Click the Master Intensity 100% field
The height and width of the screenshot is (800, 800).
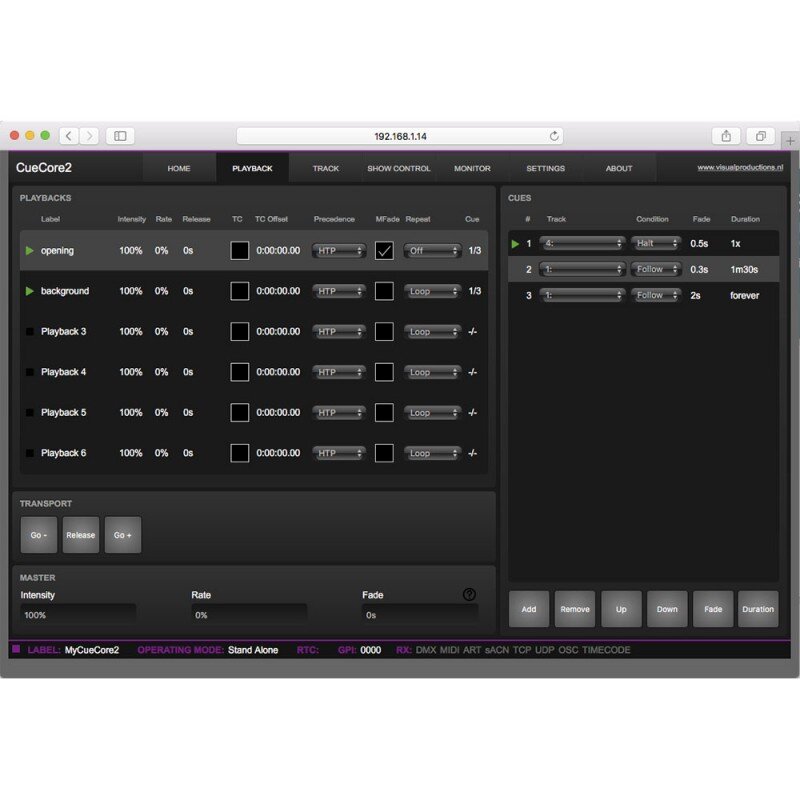pos(78,615)
